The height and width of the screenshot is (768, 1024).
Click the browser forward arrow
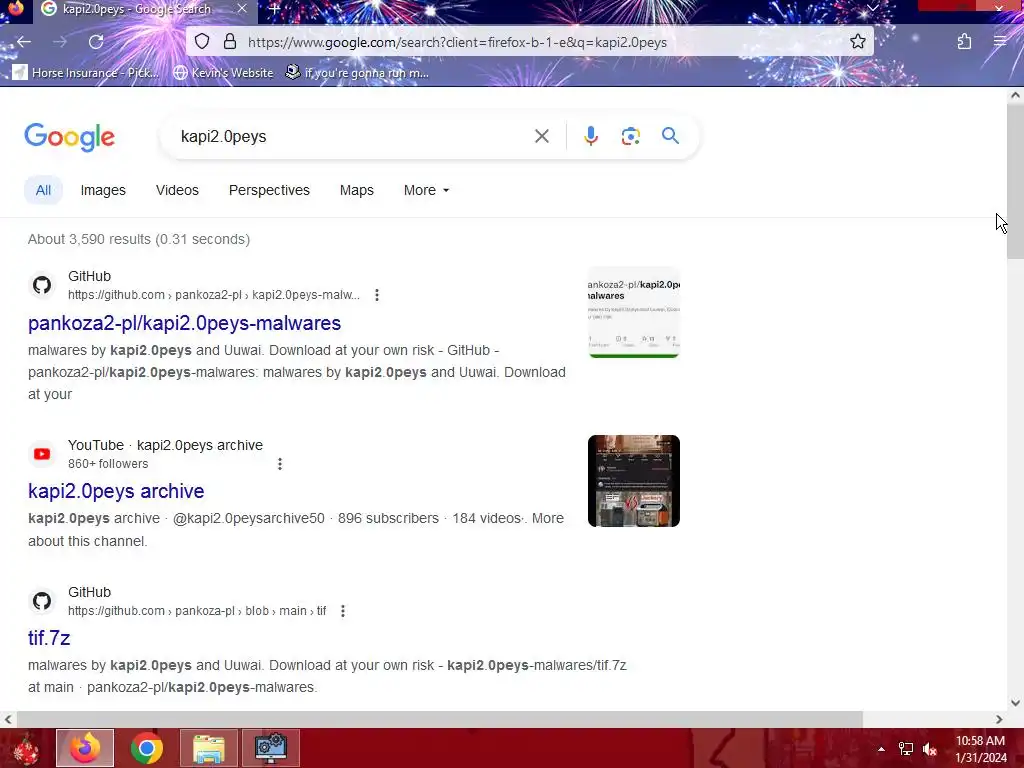coord(60,42)
